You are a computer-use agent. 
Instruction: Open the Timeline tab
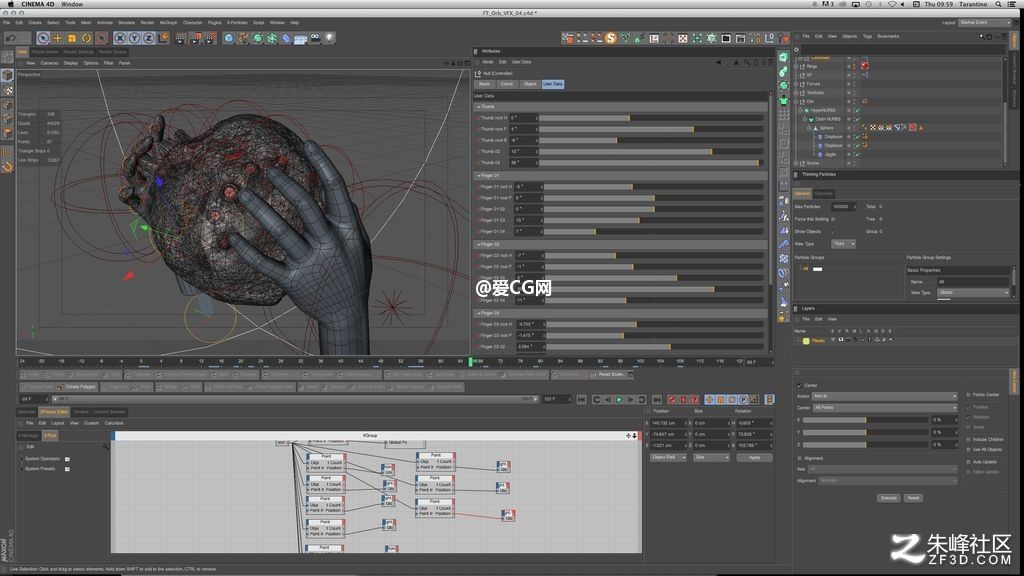[81, 412]
